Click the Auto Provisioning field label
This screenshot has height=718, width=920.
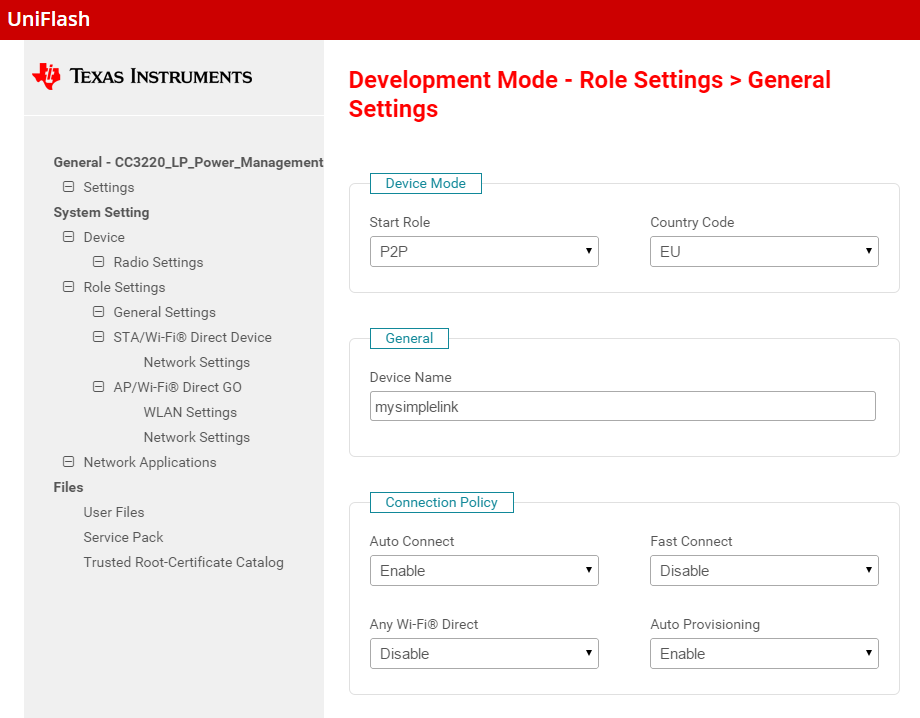(x=705, y=624)
